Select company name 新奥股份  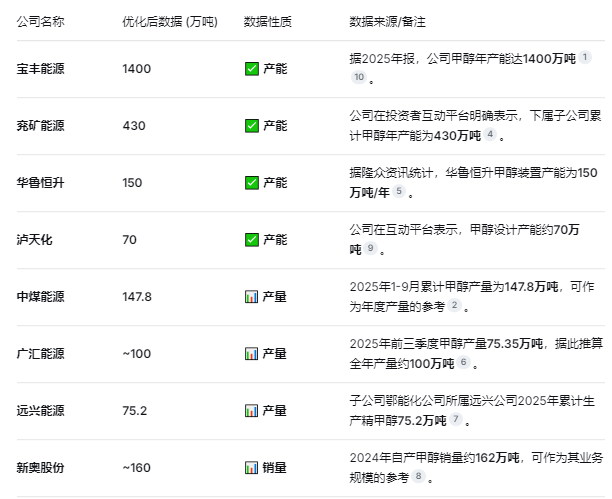40,468
